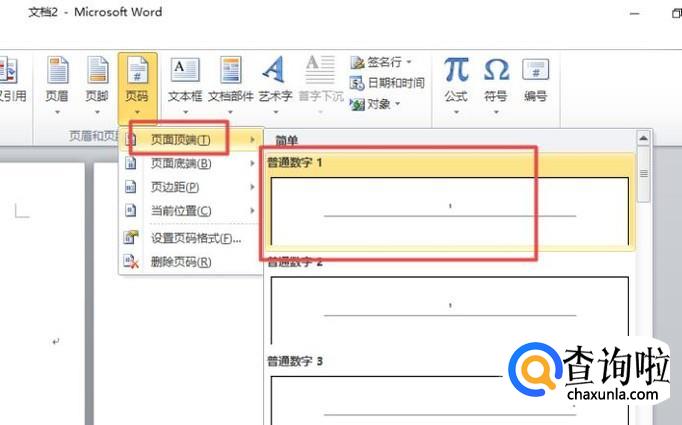
Task: Click the gallery scrollbar thumb
Action: [643, 174]
